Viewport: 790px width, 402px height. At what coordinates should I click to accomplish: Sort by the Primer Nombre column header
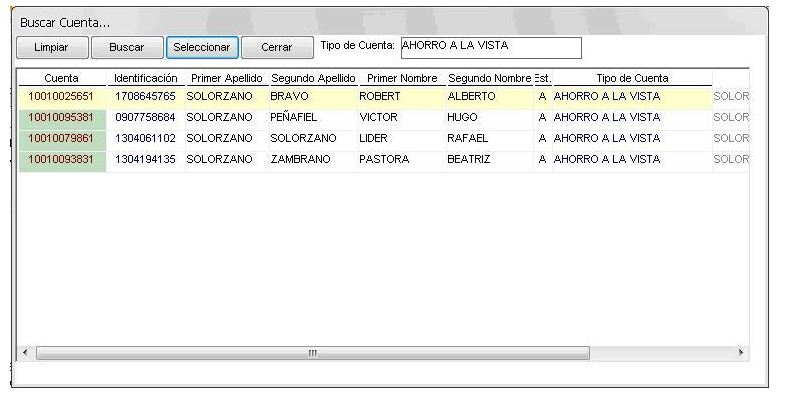pos(402,79)
